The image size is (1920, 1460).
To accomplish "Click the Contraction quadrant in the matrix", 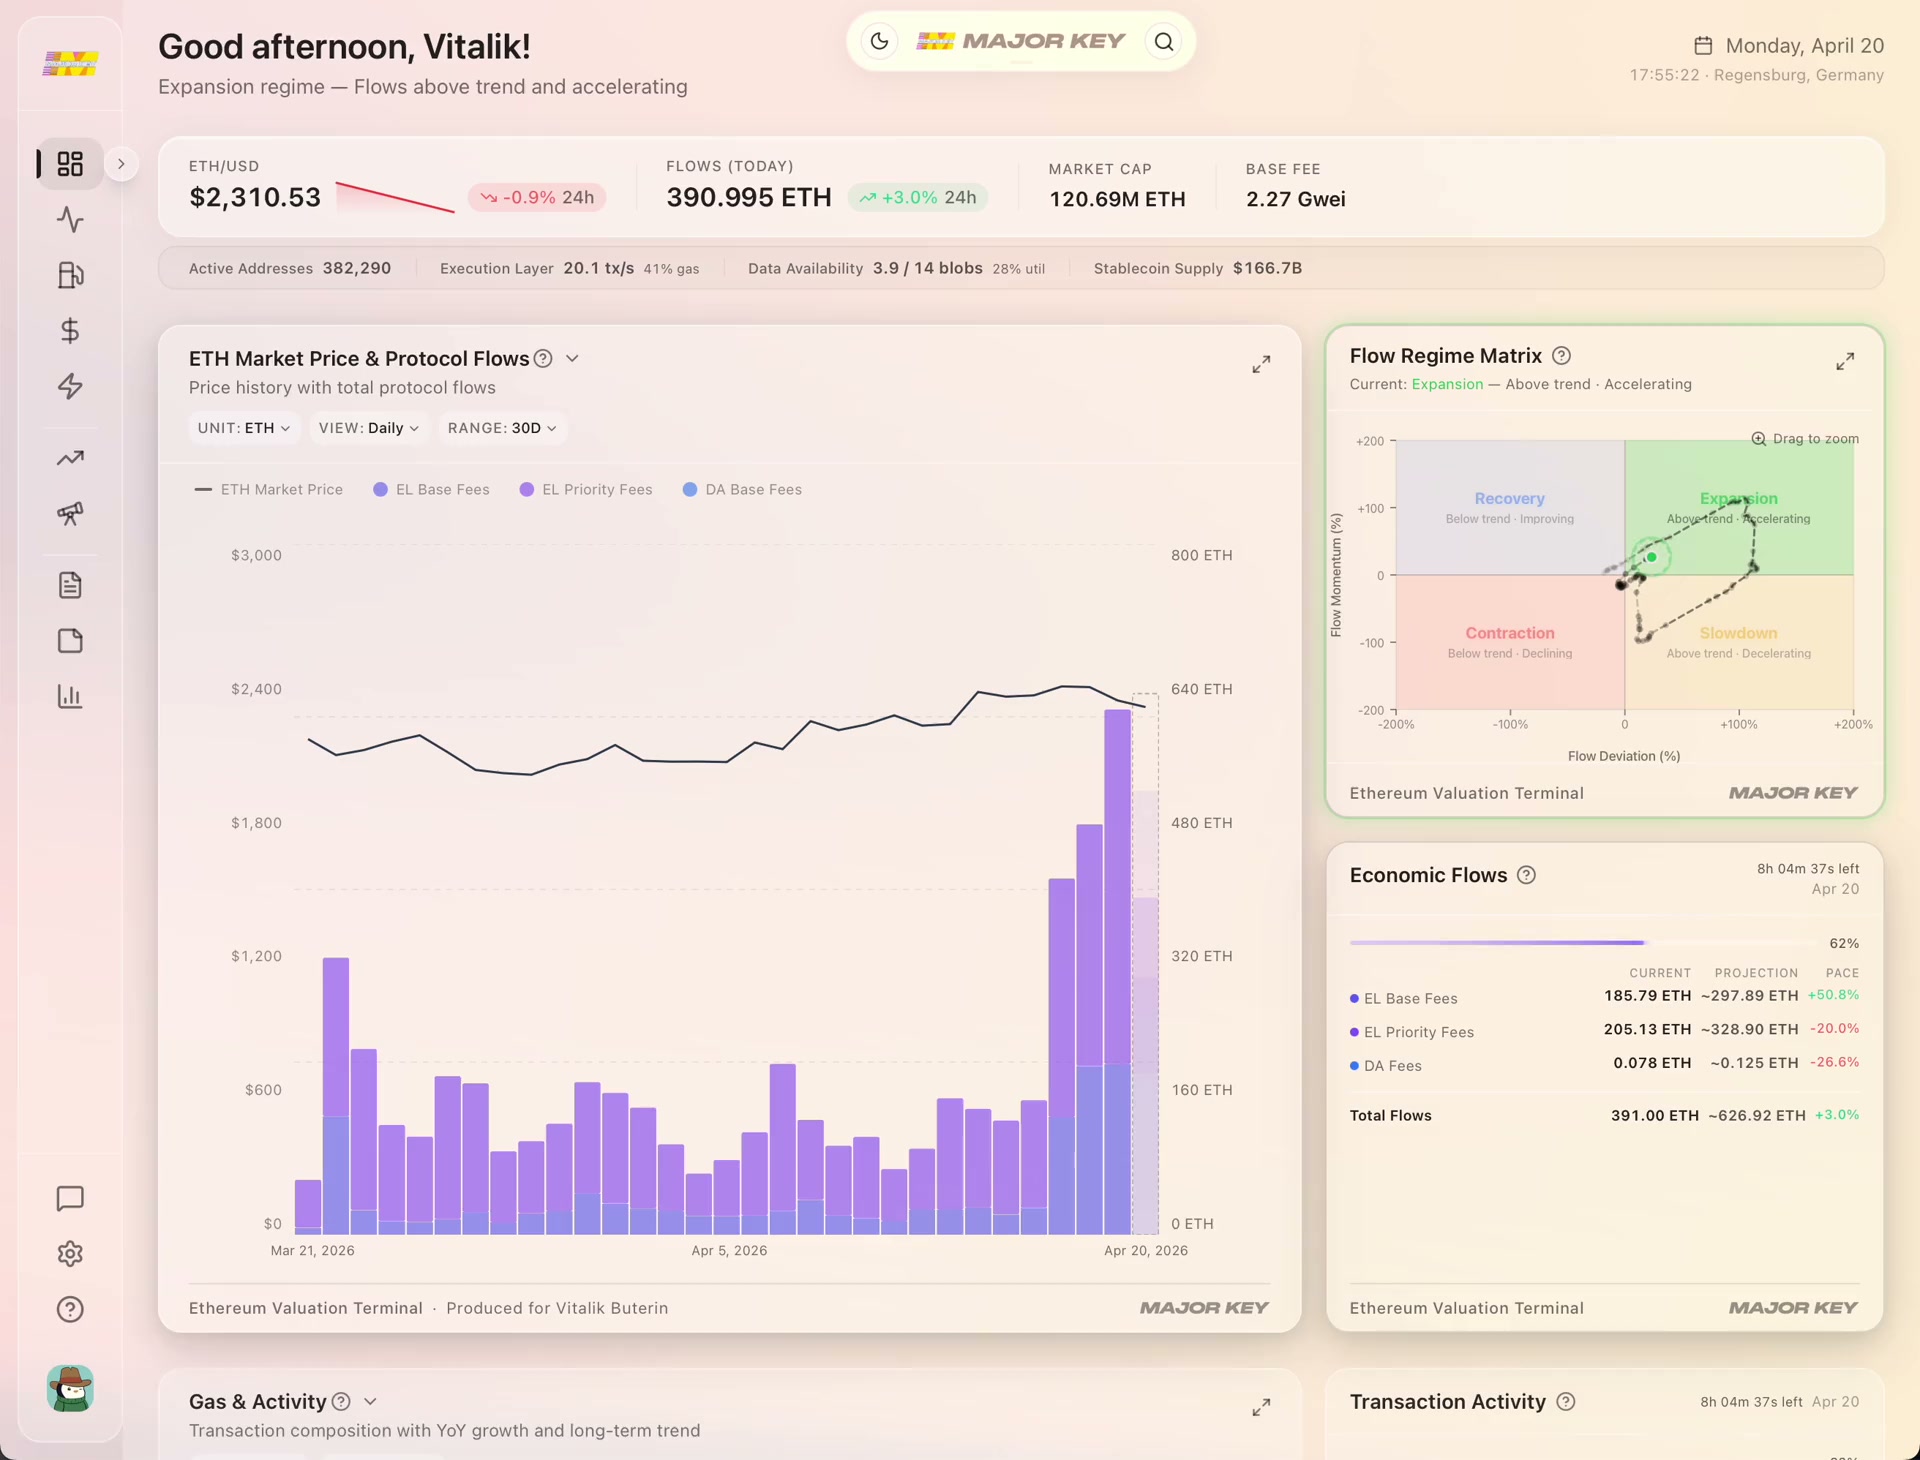I will click(1510, 642).
